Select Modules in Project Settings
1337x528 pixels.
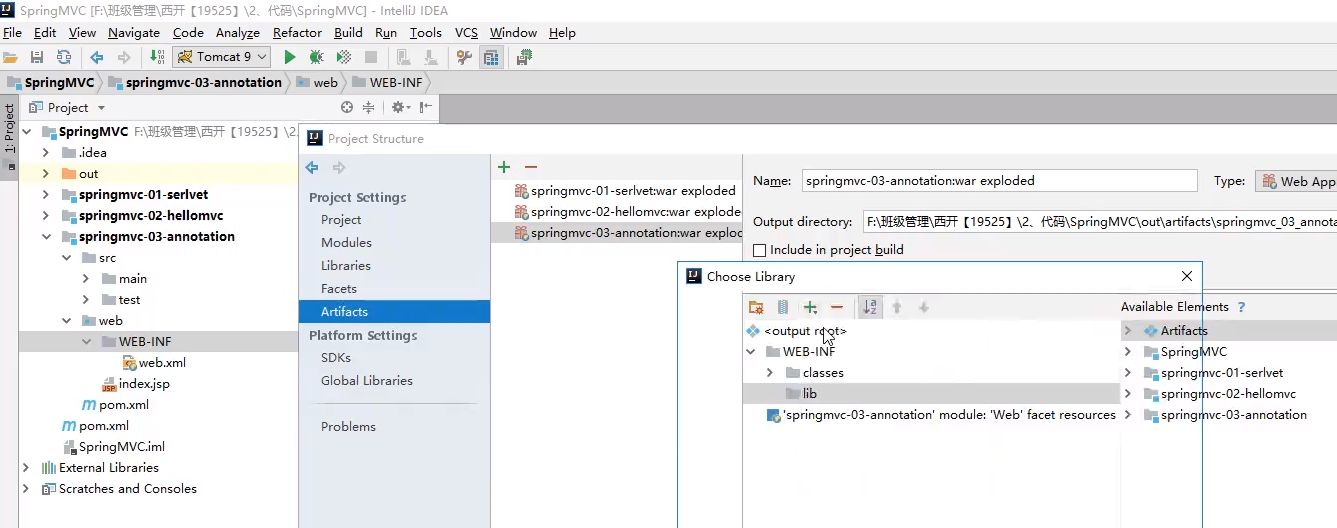point(346,243)
